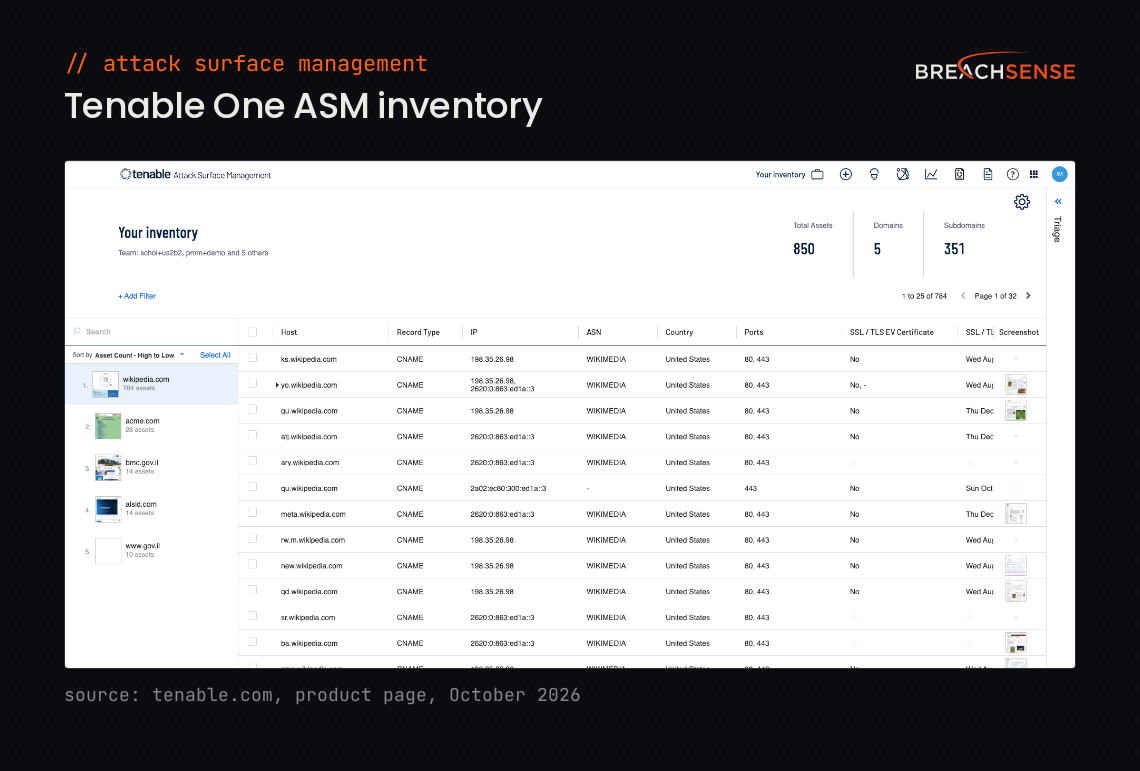Select alsid.com in the domain list
Image resolution: width=1140 pixels, height=771 pixels.
[152, 508]
